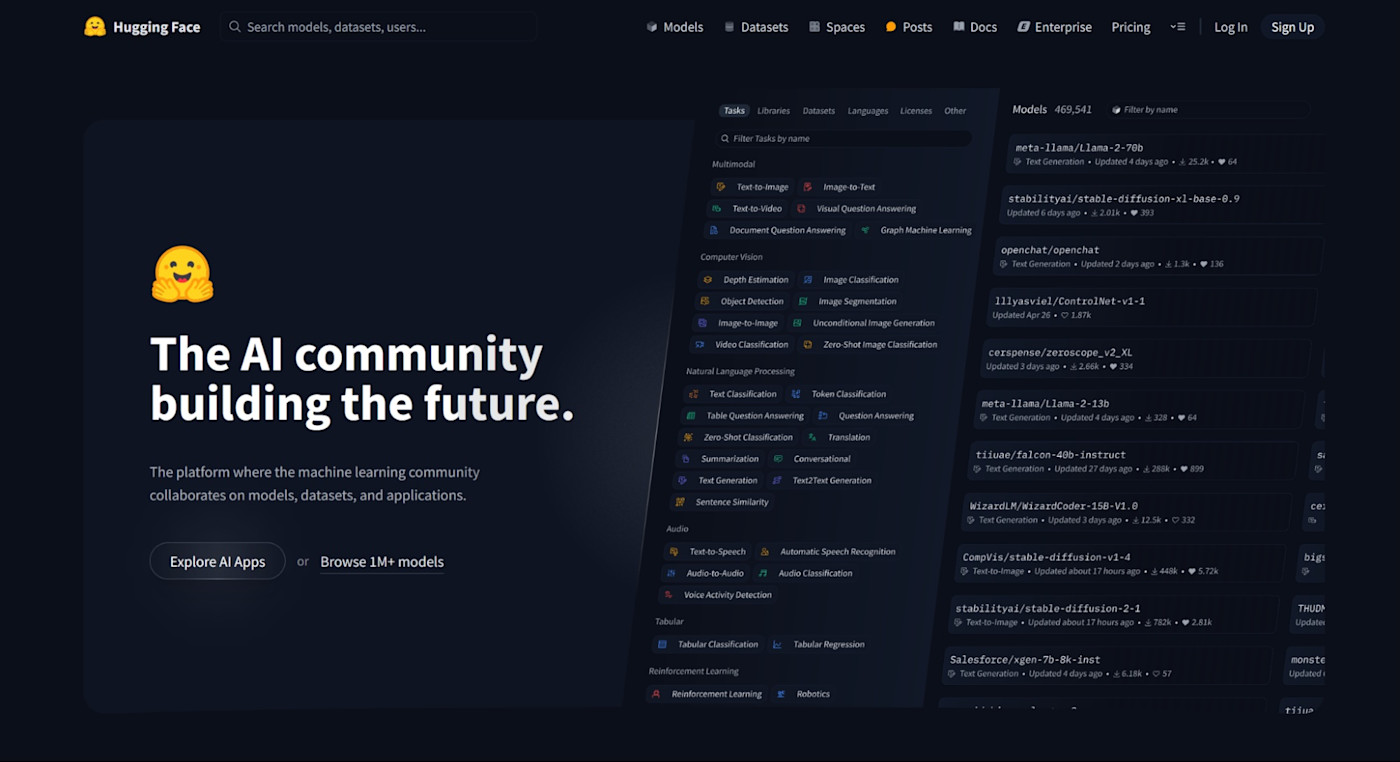Open Spaces via its grid icon
Screen dimensions: 1400x762
[x=815, y=27]
